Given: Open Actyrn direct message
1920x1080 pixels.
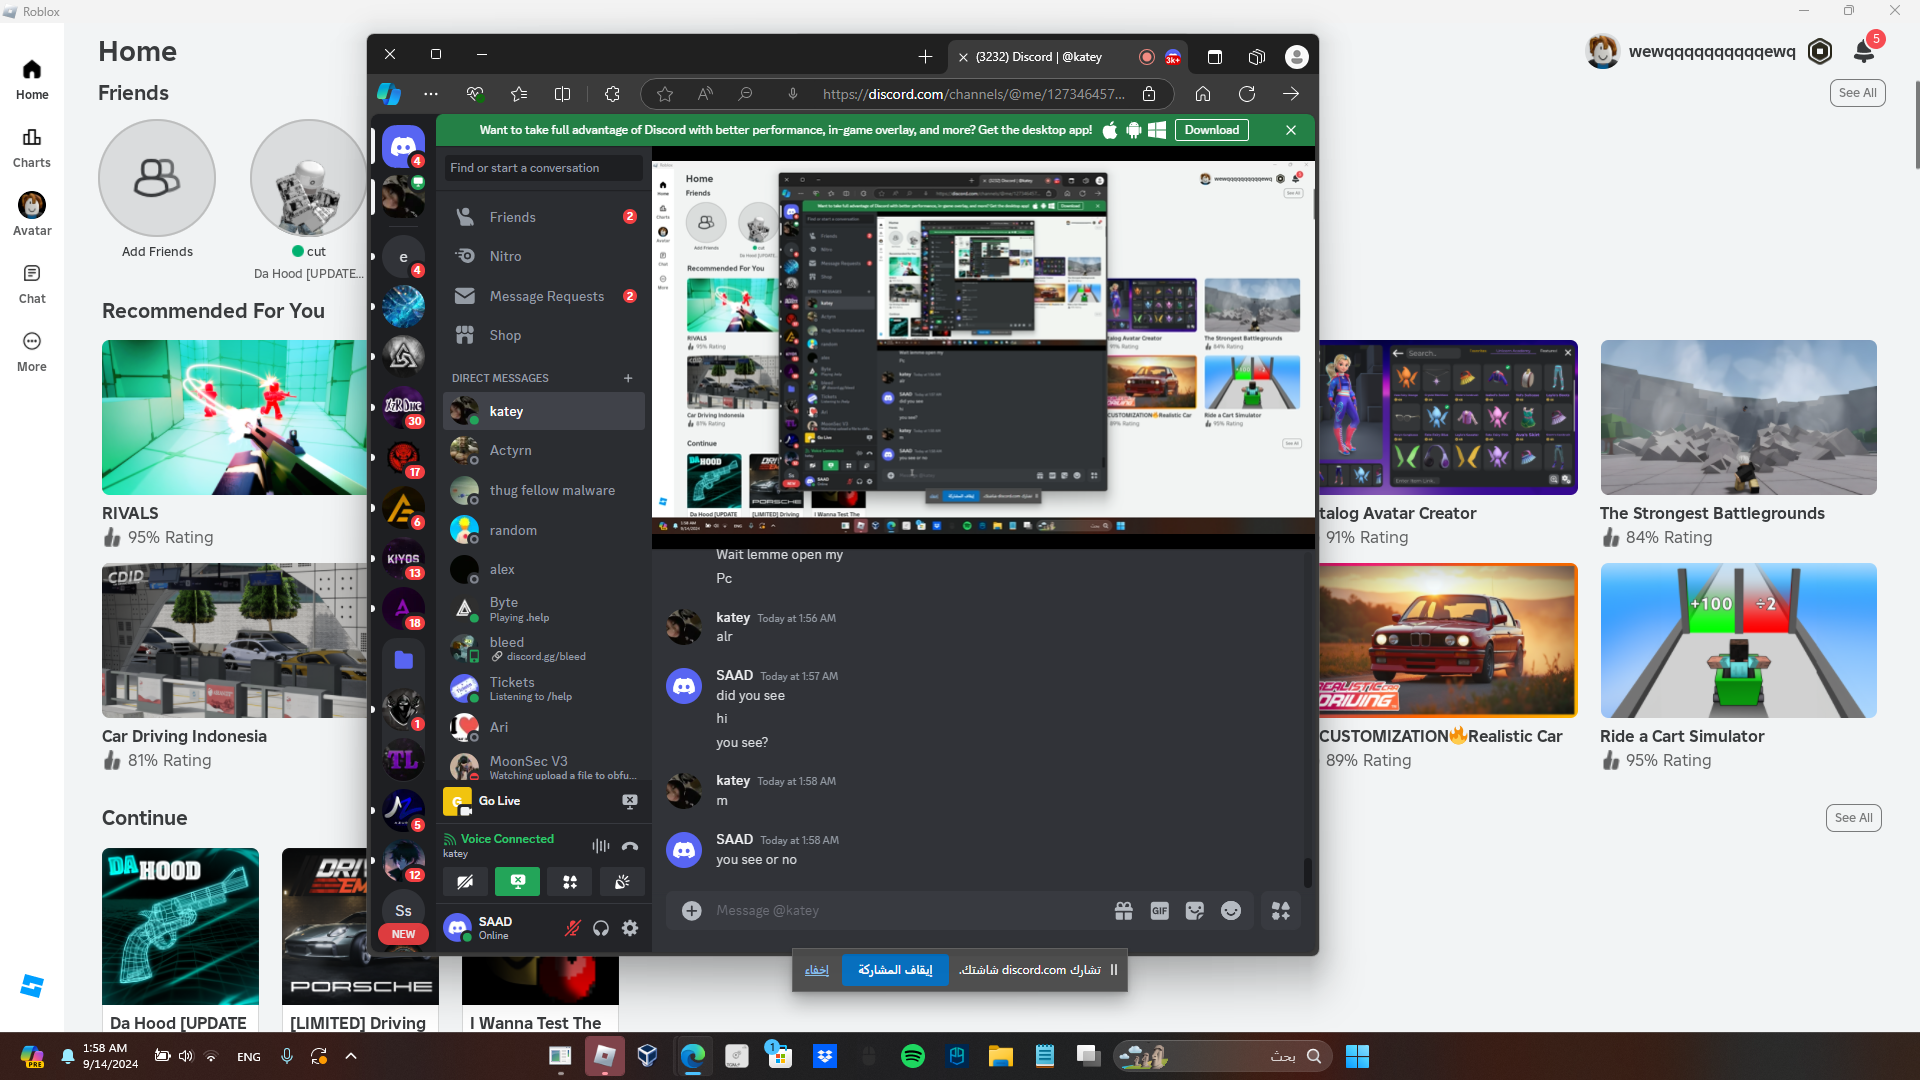Looking at the screenshot, I should click(543, 451).
